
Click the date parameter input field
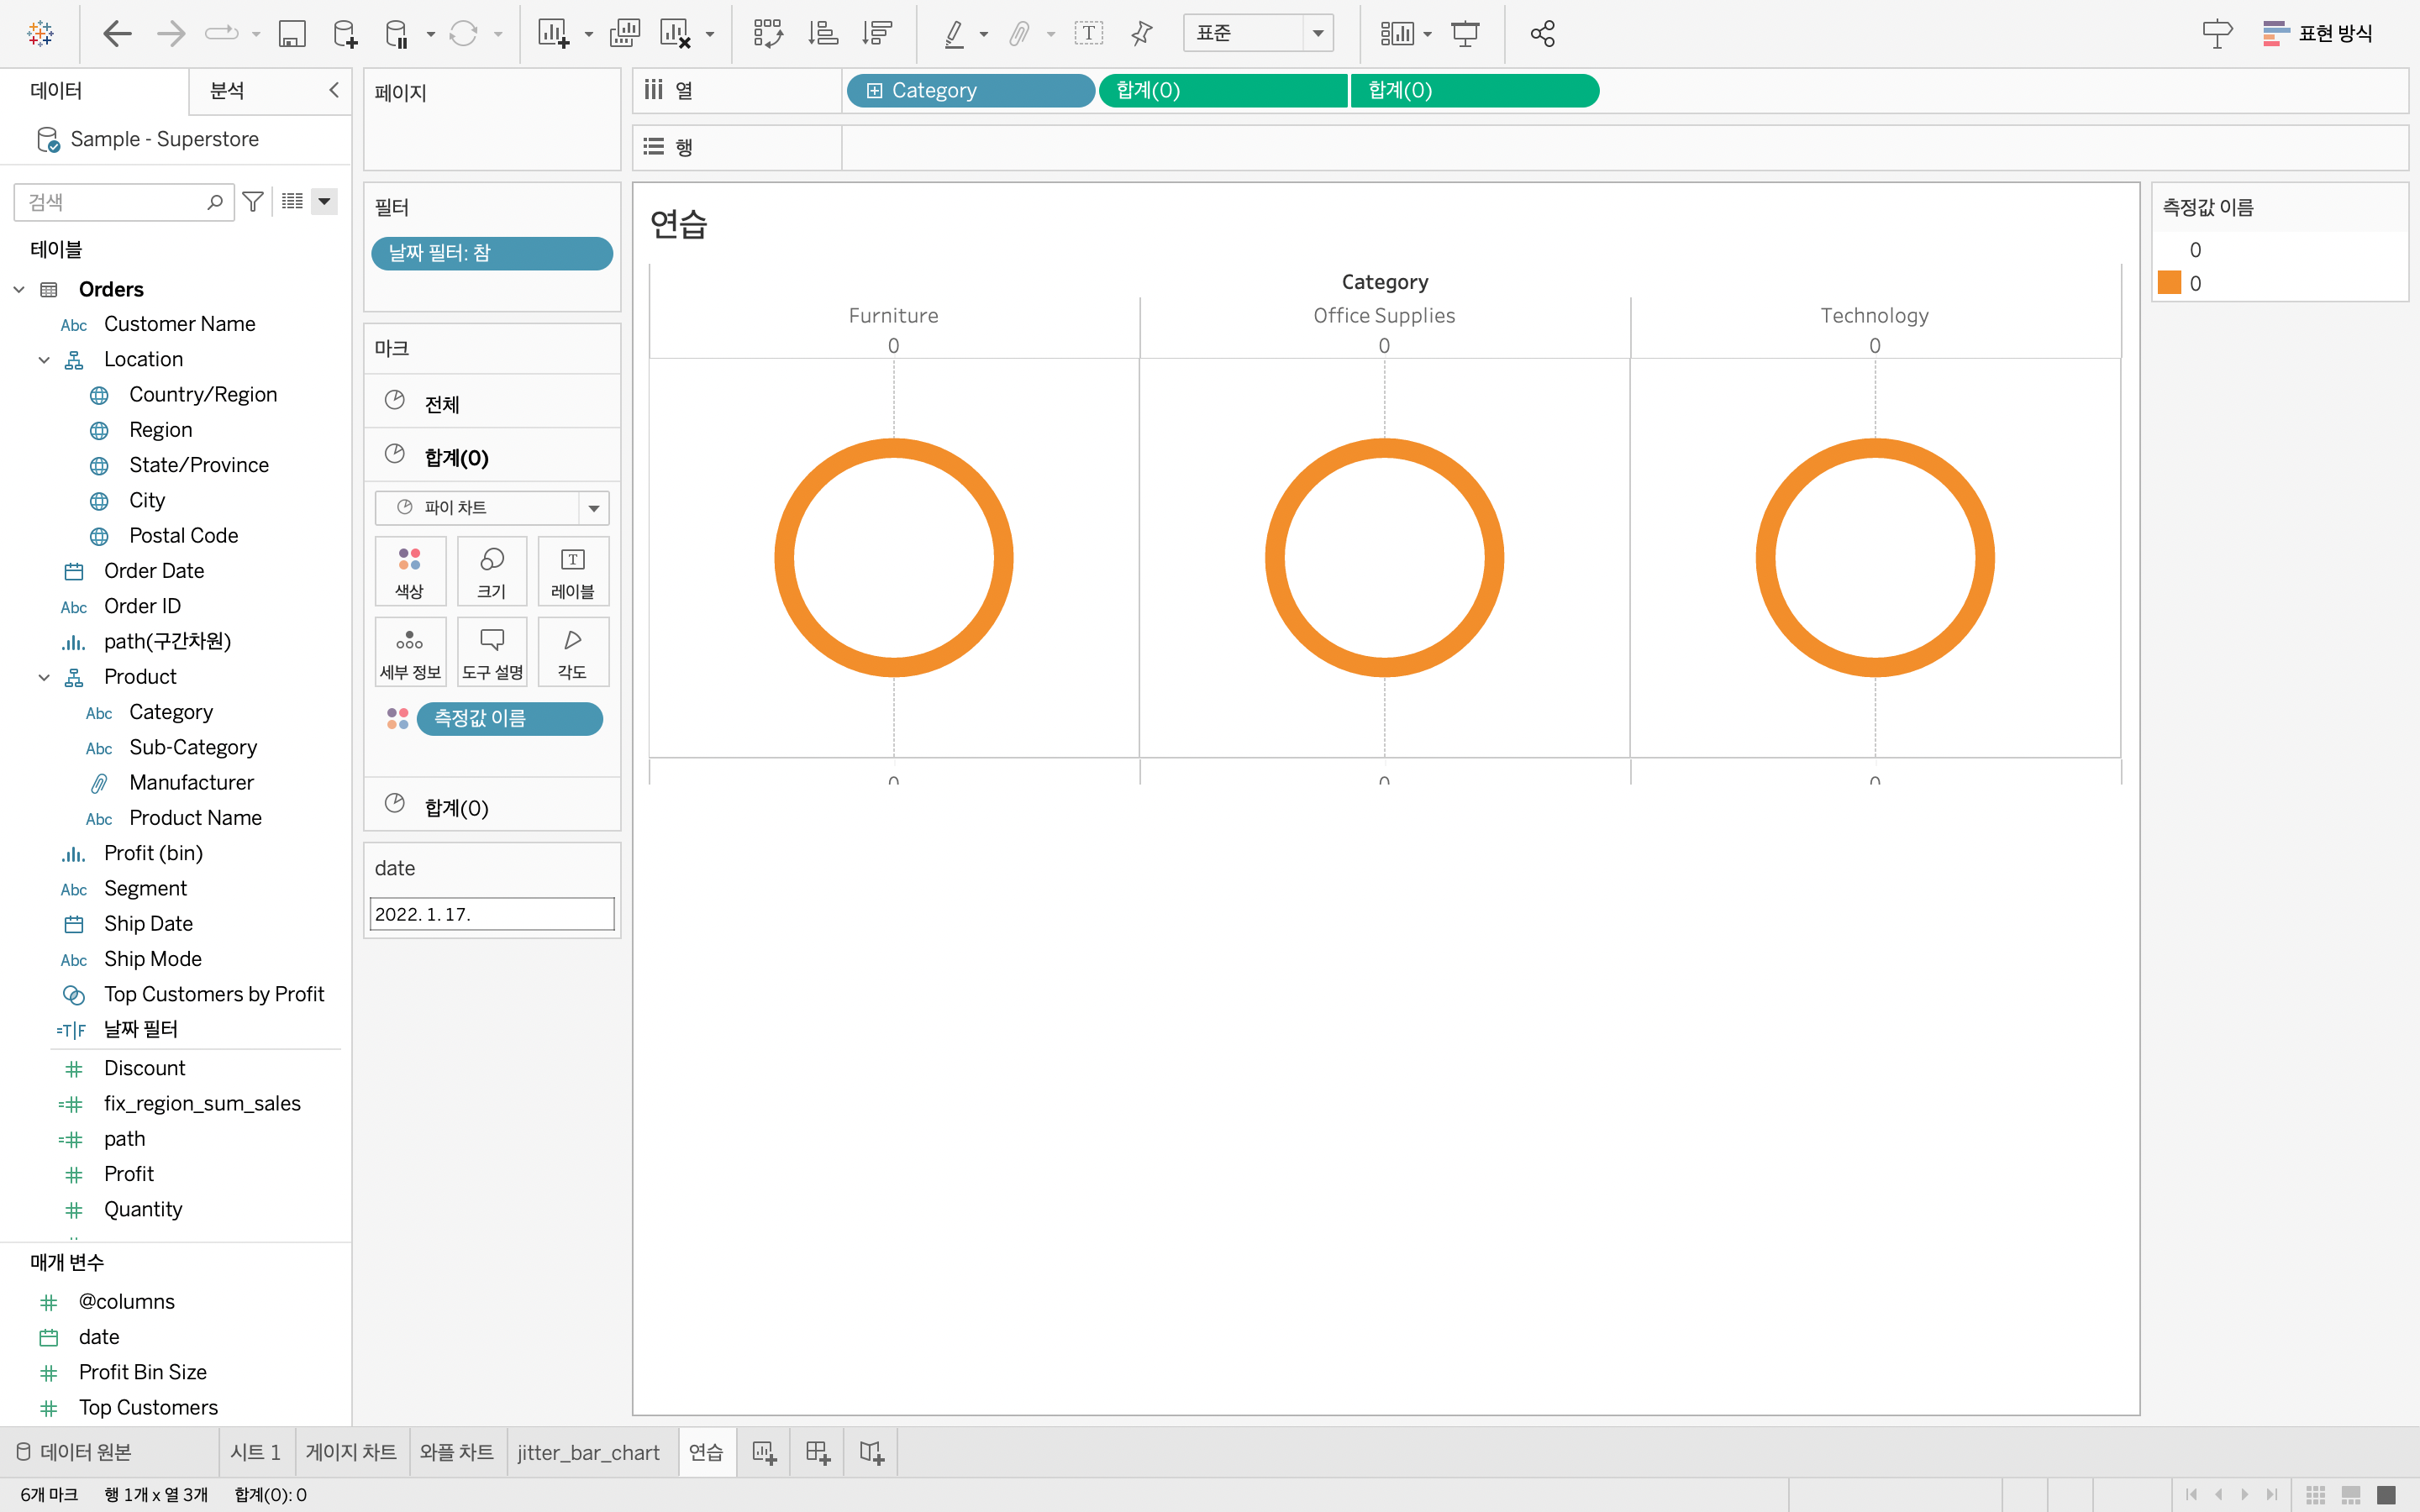(x=491, y=914)
